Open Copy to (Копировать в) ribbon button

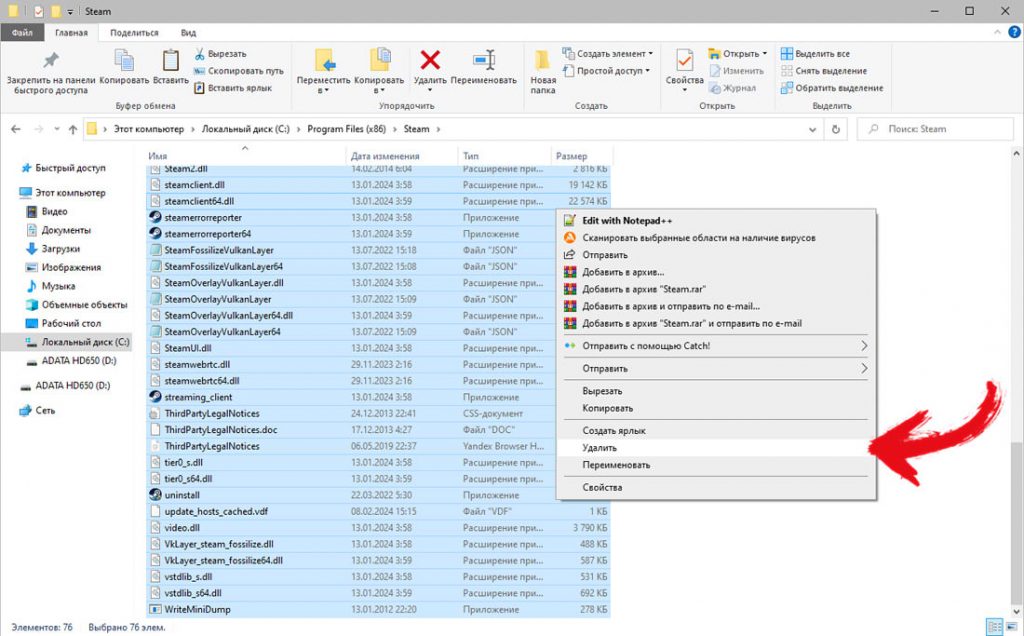(379, 71)
